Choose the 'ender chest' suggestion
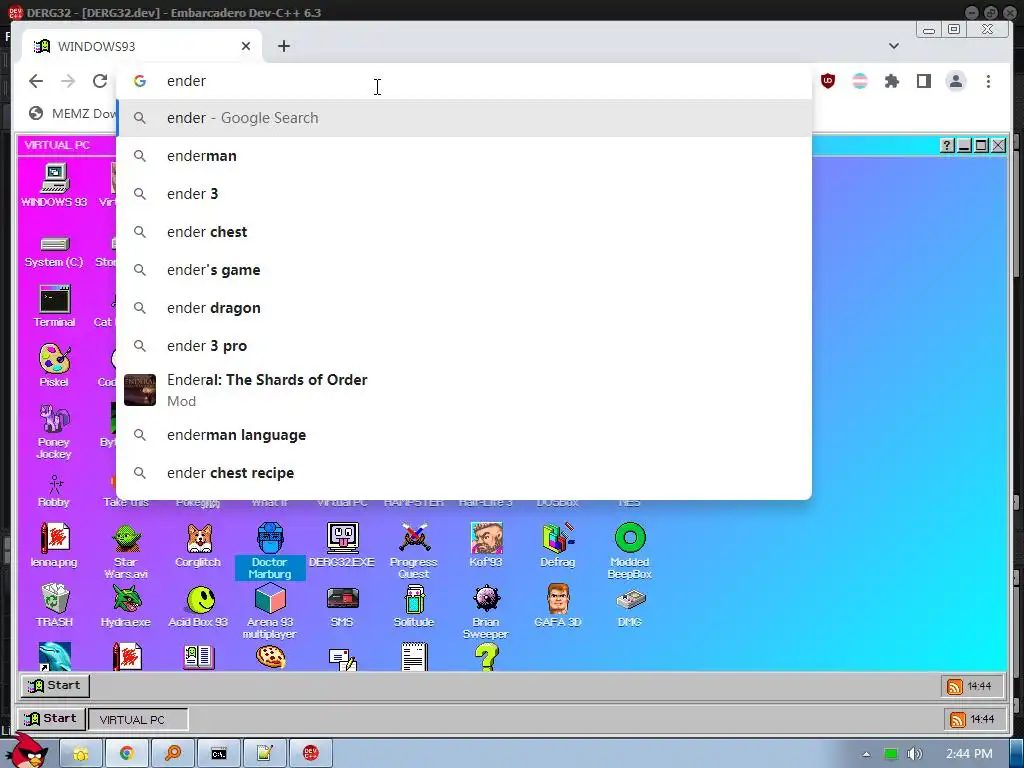 tap(464, 232)
